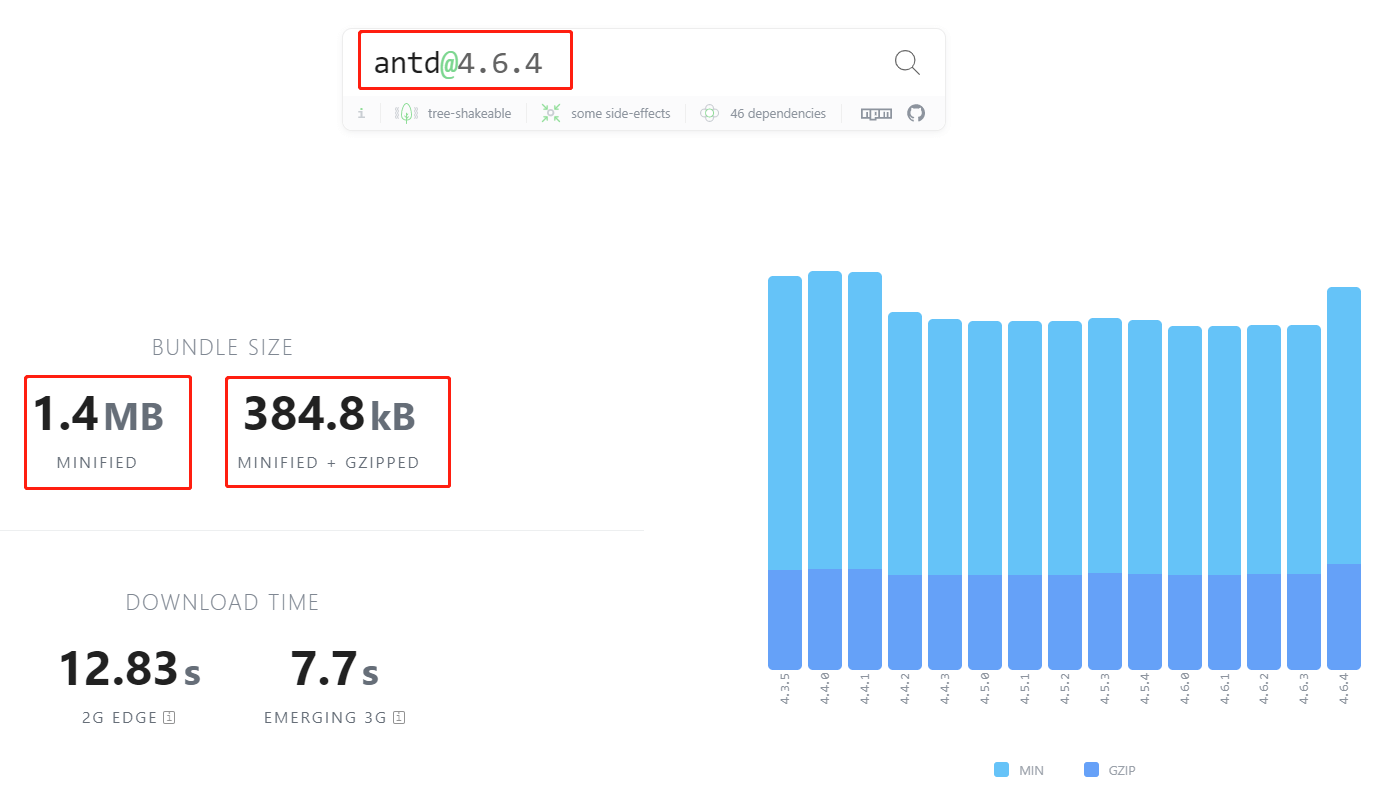Image resolution: width=1381 pixels, height=800 pixels.
Task: Click the tree-shakeable label
Action: click(469, 114)
